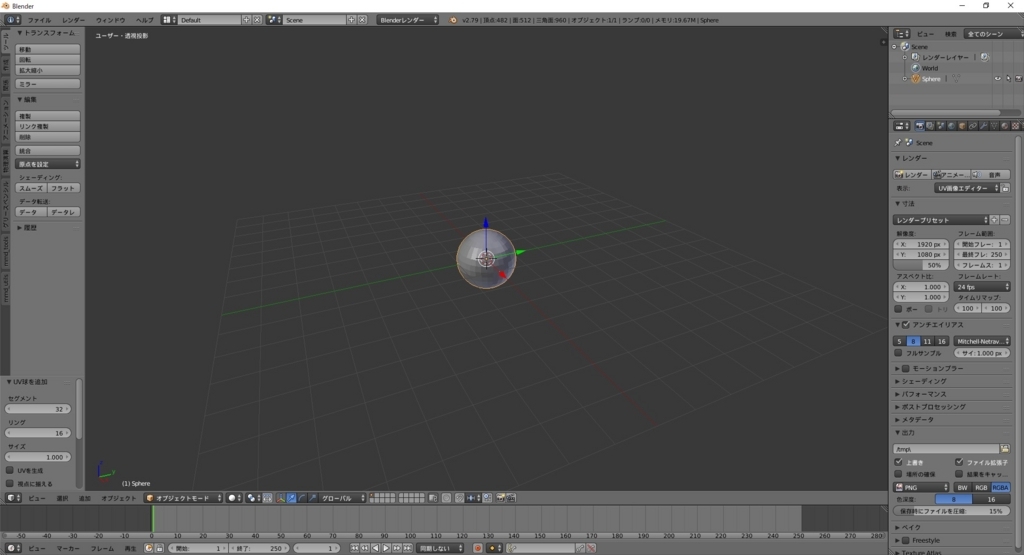Open timeline editor type selector clock icon
This screenshot has height=555, width=1024.
click(x=12, y=548)
